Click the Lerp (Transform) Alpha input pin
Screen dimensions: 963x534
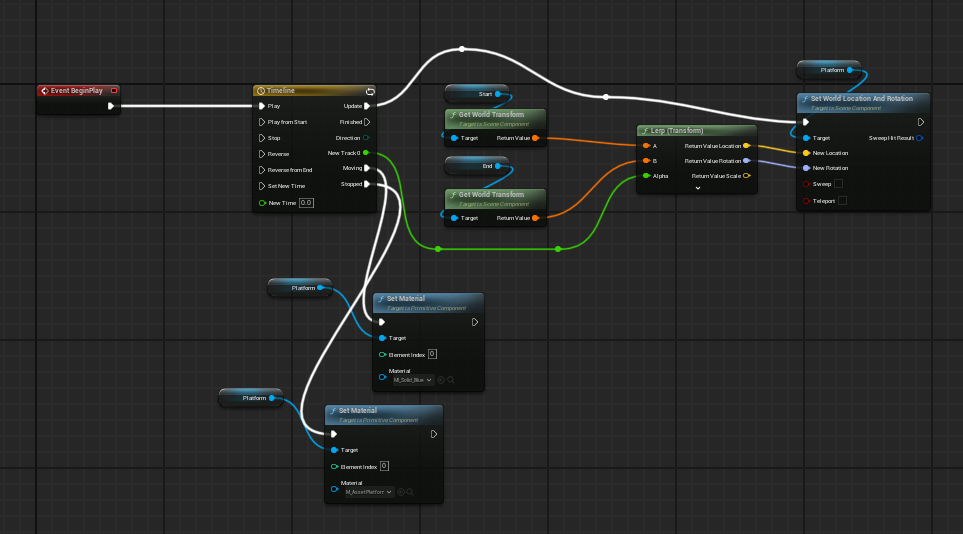(646, 176)
